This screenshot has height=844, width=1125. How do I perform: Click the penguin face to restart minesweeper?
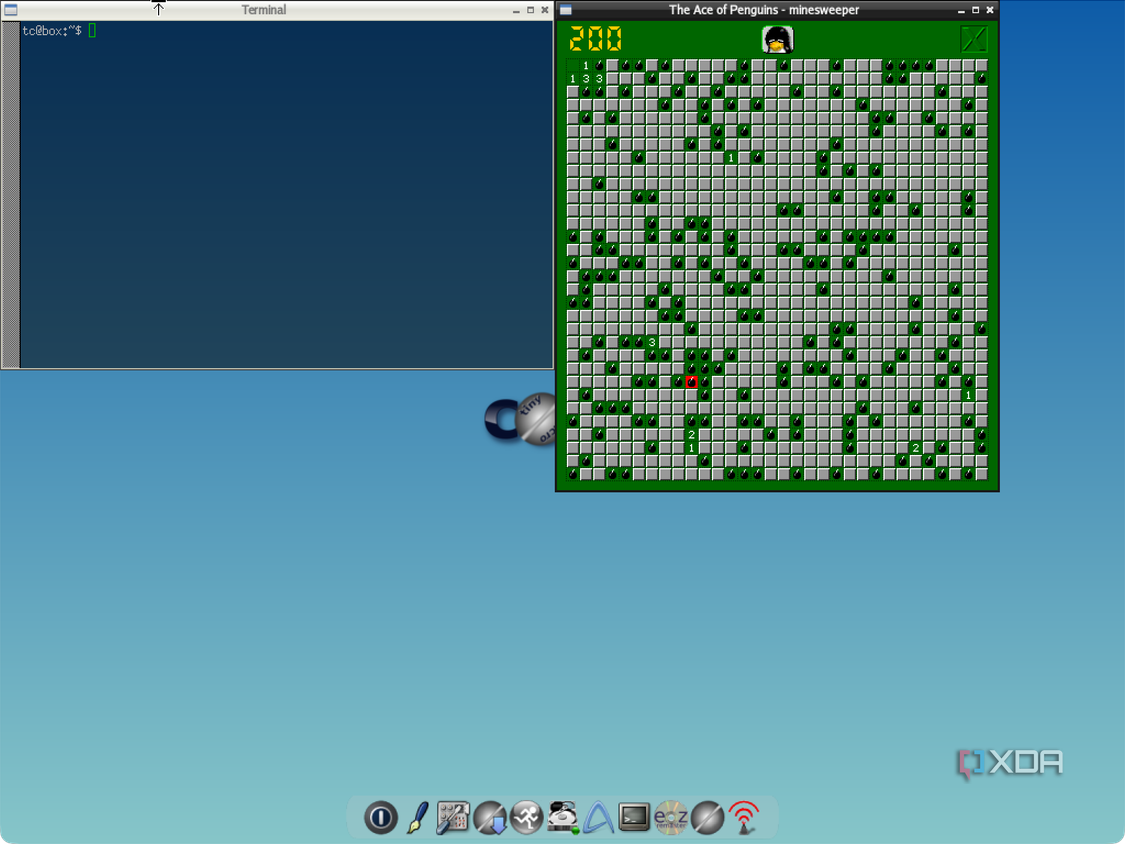(777, 39)
